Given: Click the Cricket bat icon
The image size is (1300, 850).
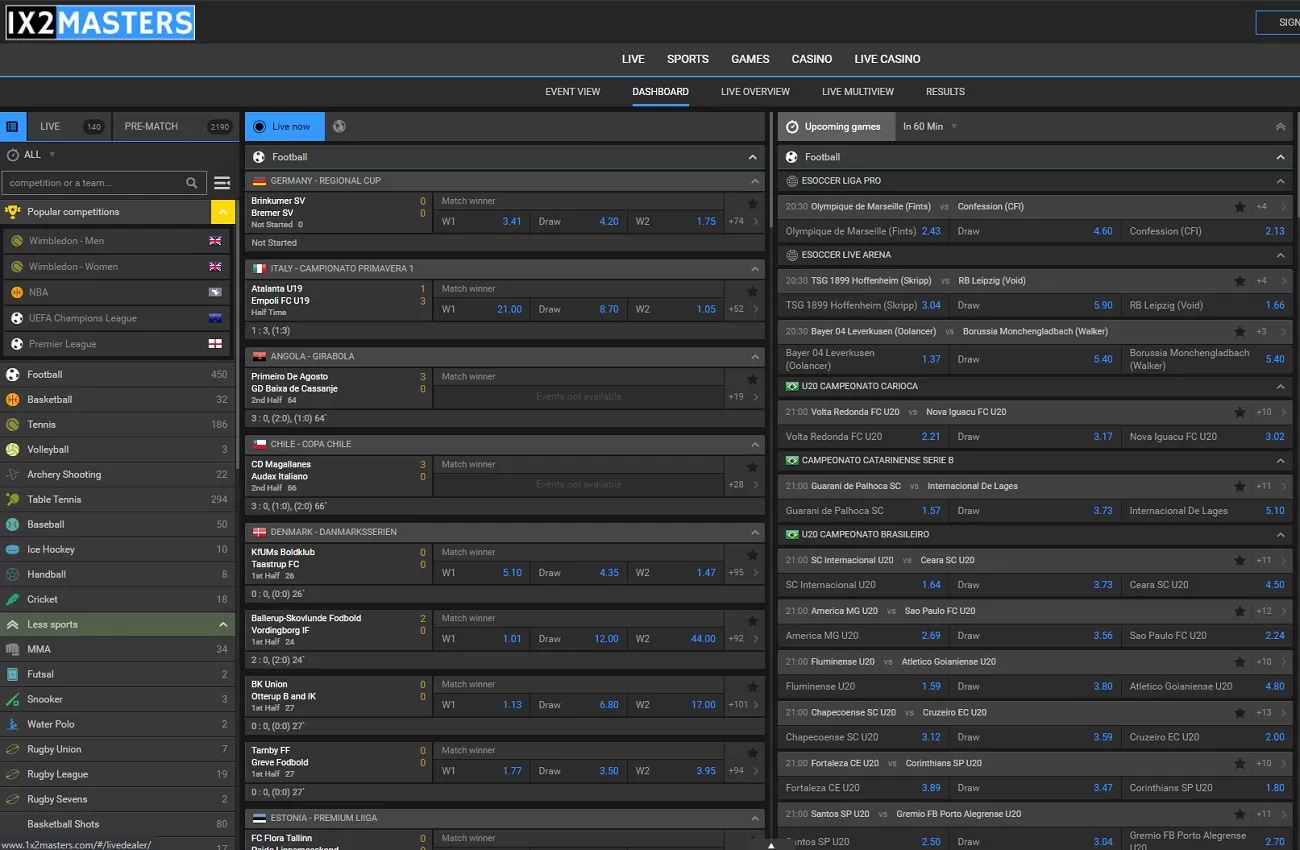Looking at the screenshot, I should tap(13, 600).
